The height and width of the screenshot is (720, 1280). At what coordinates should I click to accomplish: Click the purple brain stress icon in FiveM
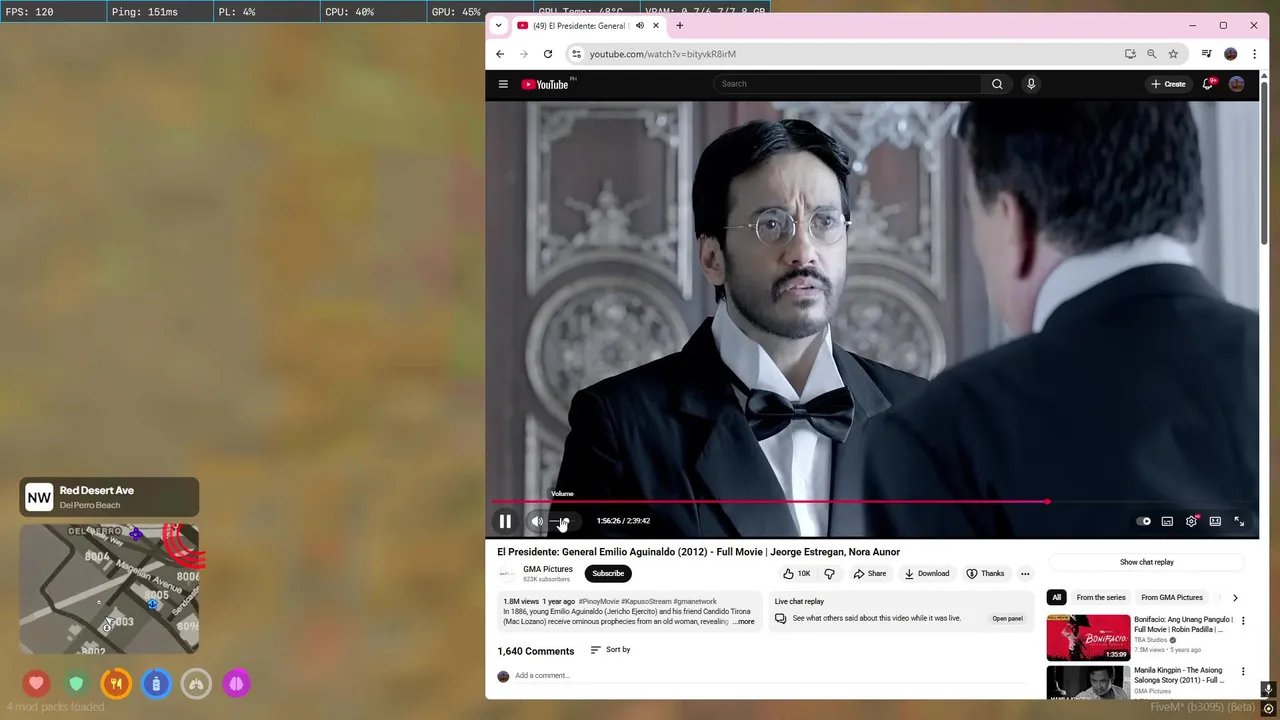point(236,684)
